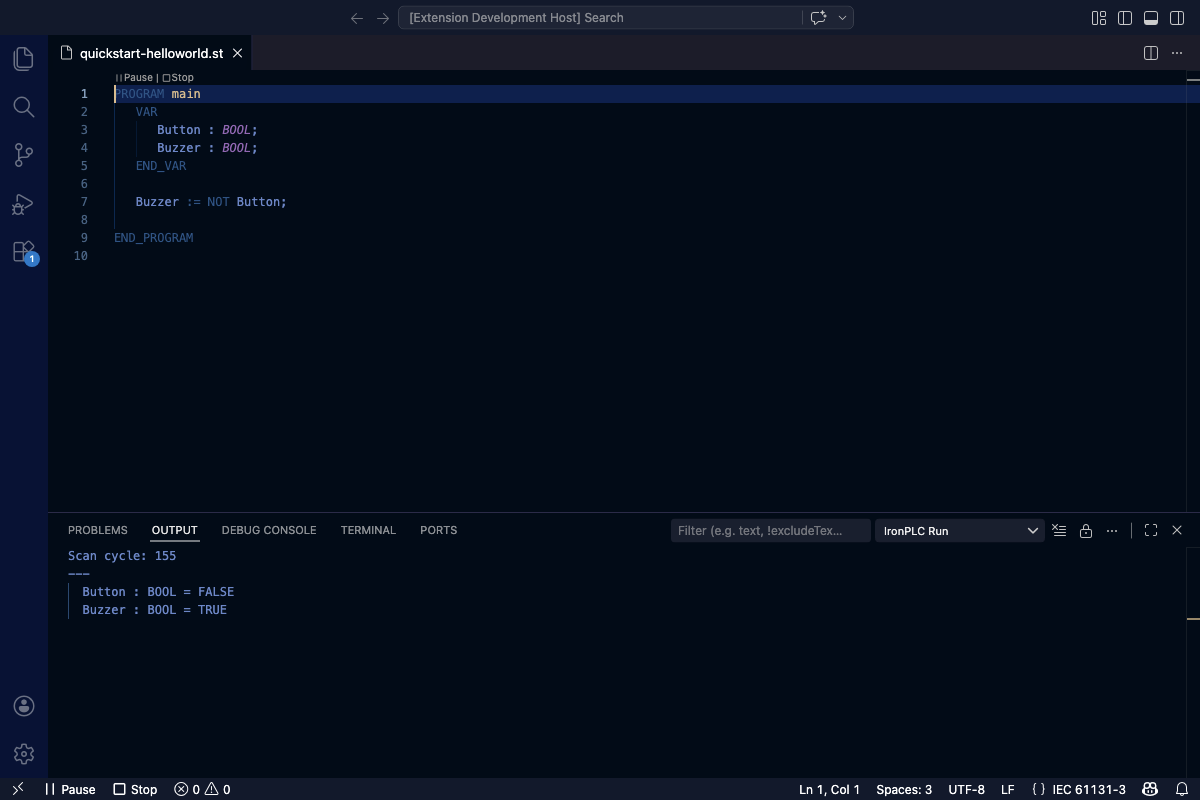
Task: Open the DEBUG CONSOLE tab
Action: coord(268,530)
